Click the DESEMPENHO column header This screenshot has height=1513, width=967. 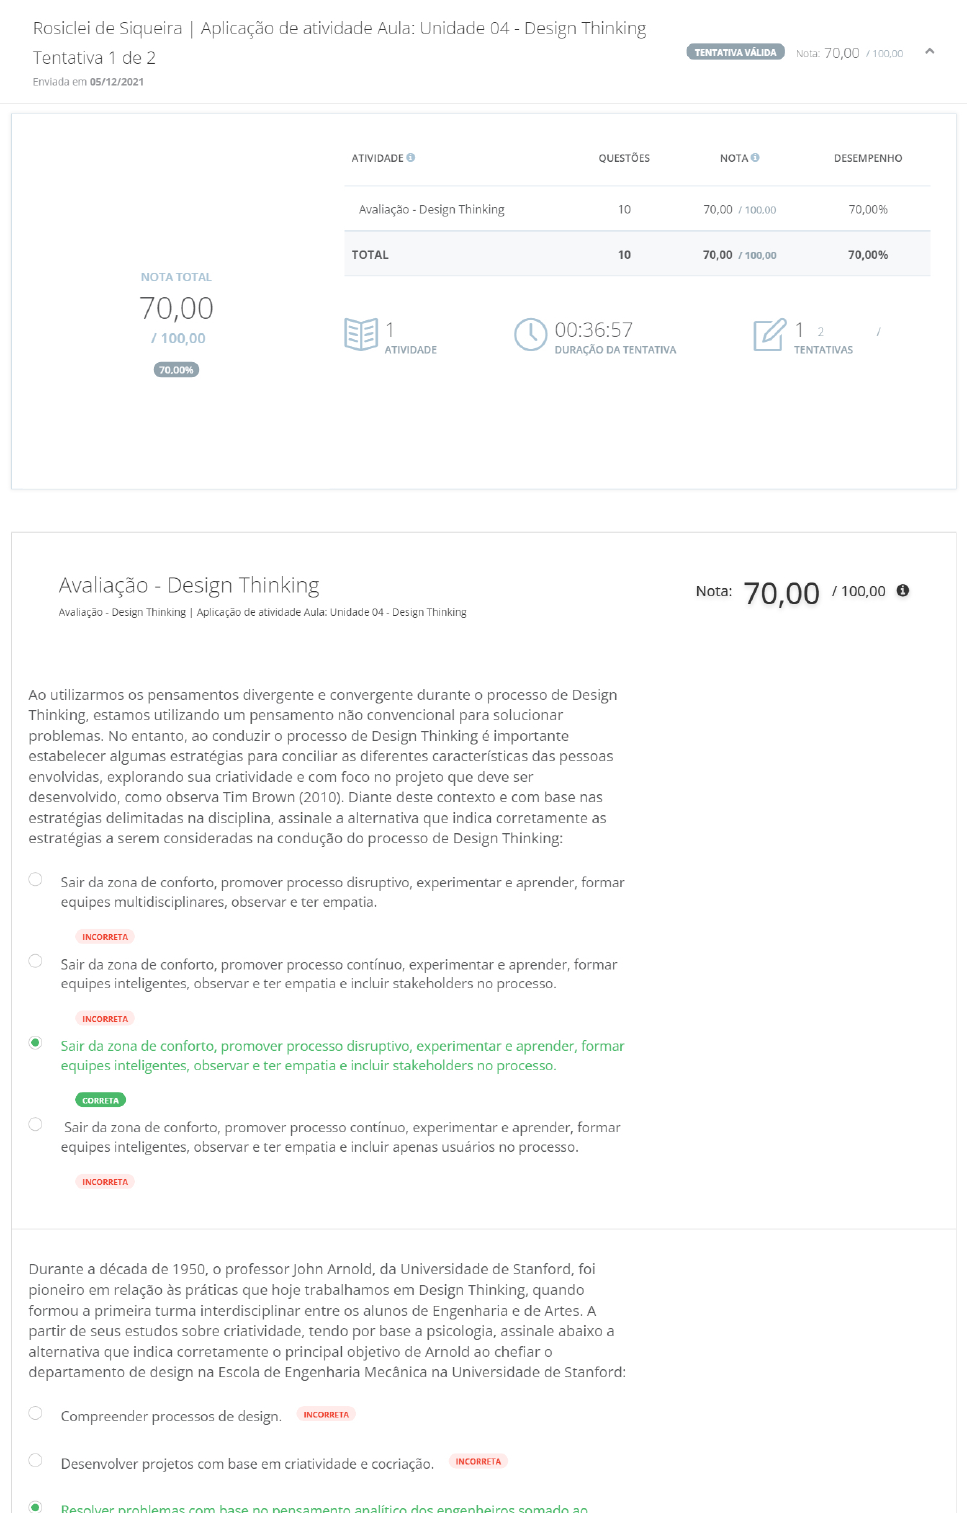click(x=867, y=158)
